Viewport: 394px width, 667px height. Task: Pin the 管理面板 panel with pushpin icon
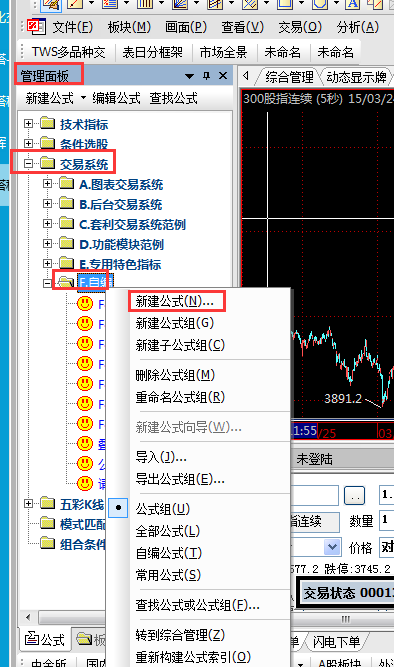206,76
